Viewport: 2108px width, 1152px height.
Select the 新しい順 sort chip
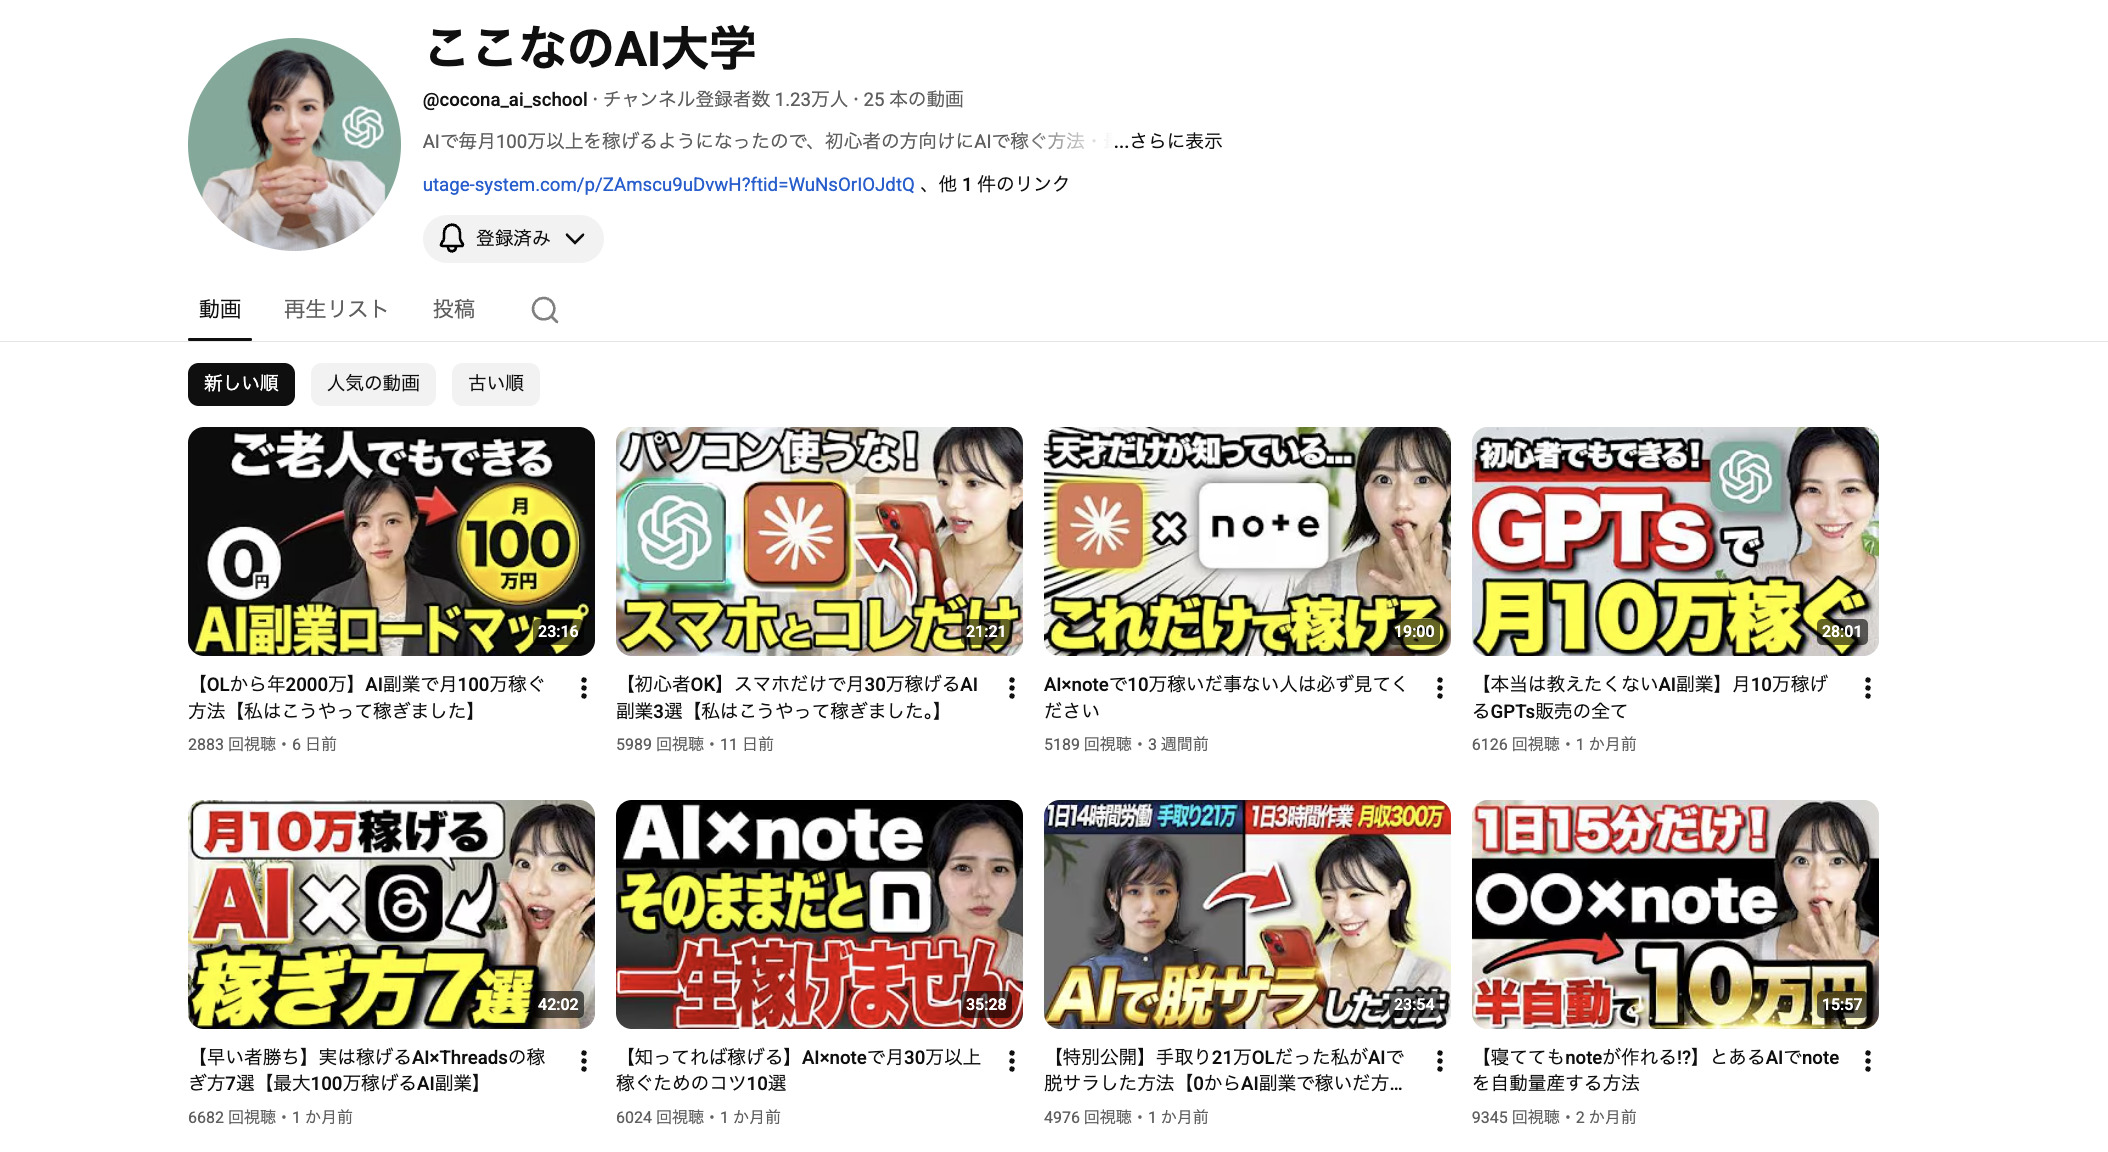coord(241,384)
